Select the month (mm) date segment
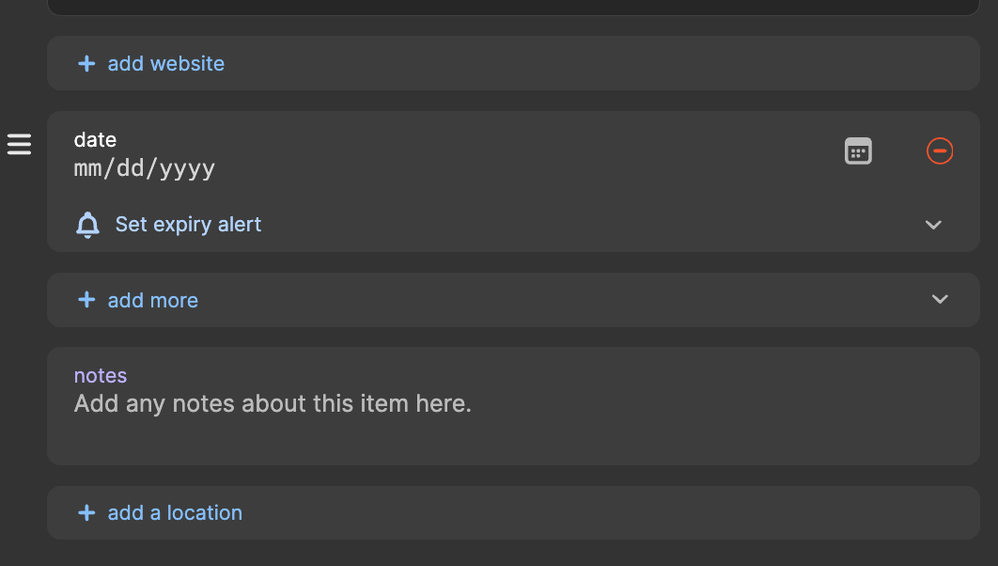Viewport: 998px width, 566px height. pyautogui.click(x=88, y=168)
